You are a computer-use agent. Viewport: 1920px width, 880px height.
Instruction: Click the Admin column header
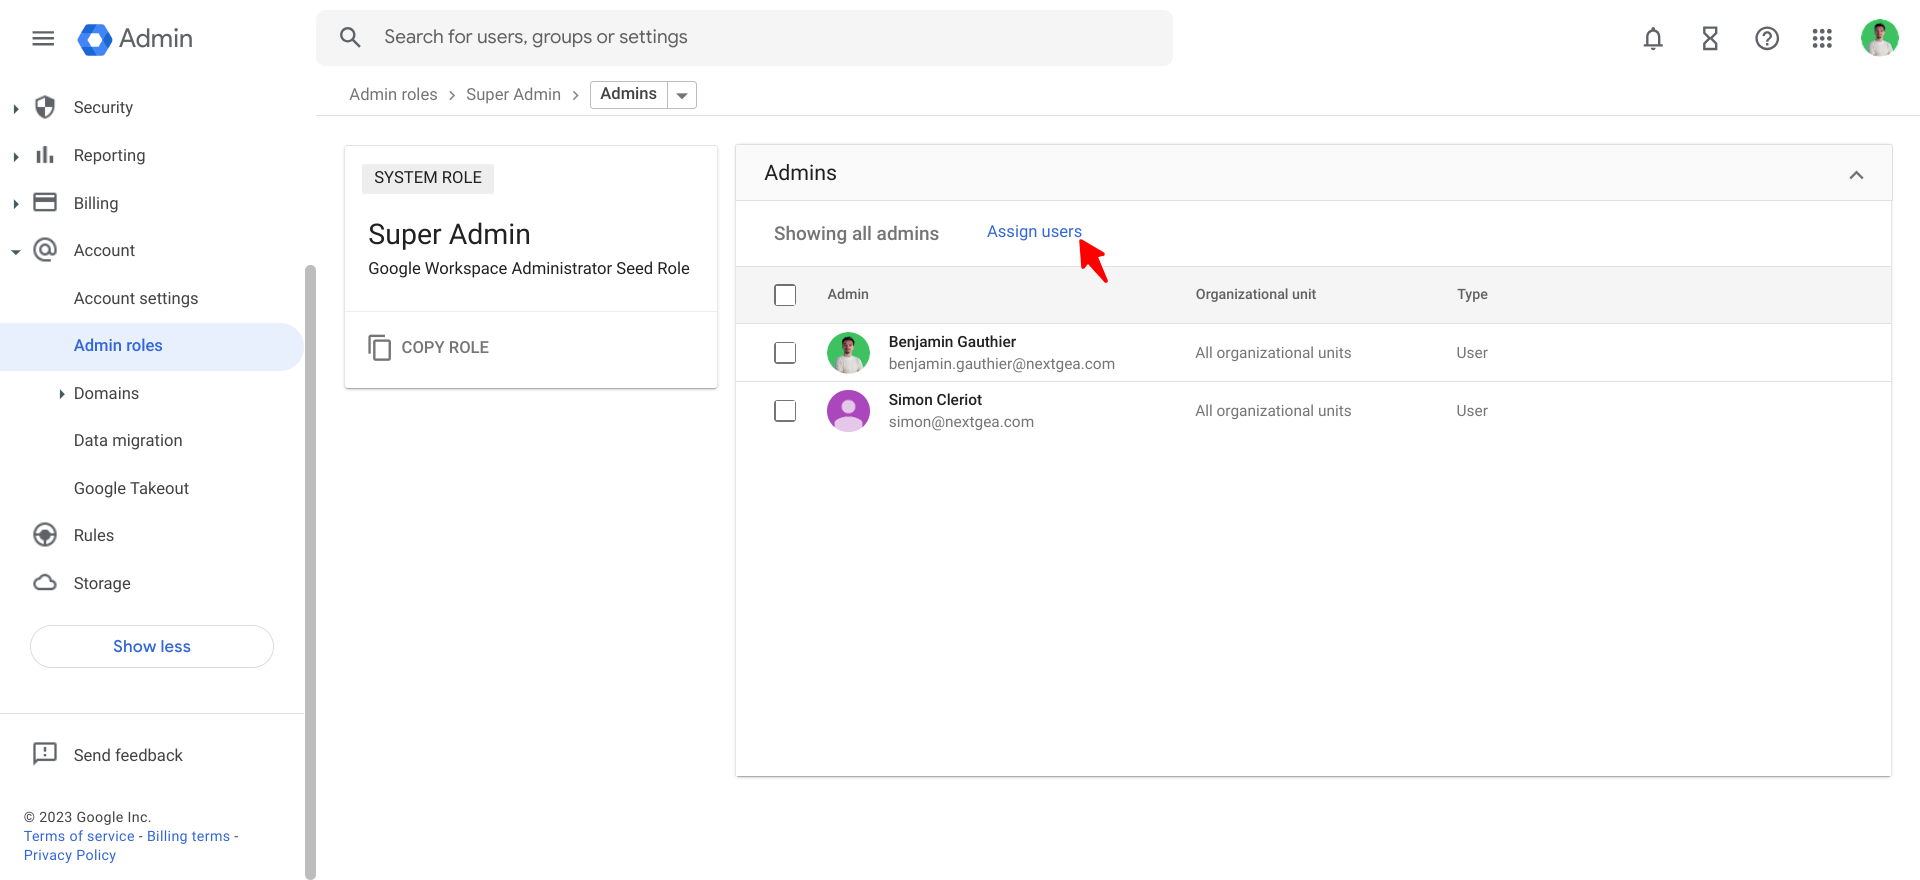pos(848,294)
